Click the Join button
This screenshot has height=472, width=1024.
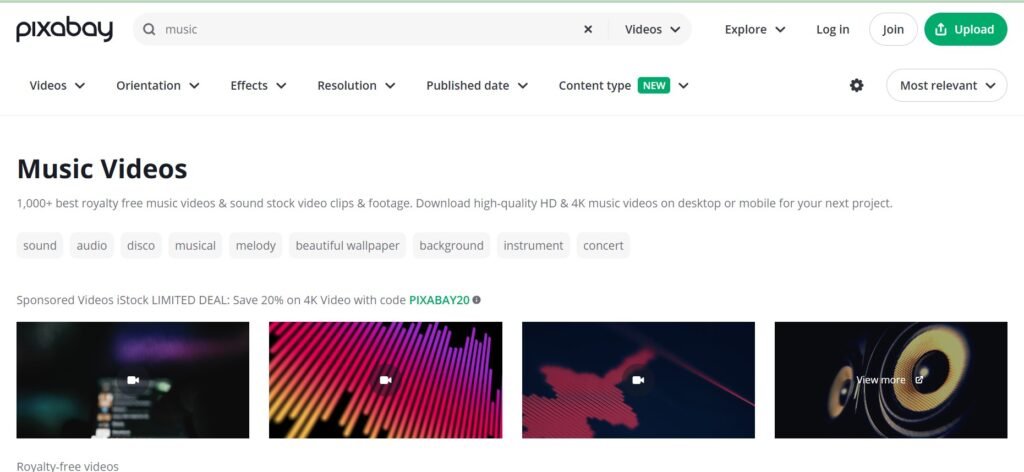[x=893, y=29]
